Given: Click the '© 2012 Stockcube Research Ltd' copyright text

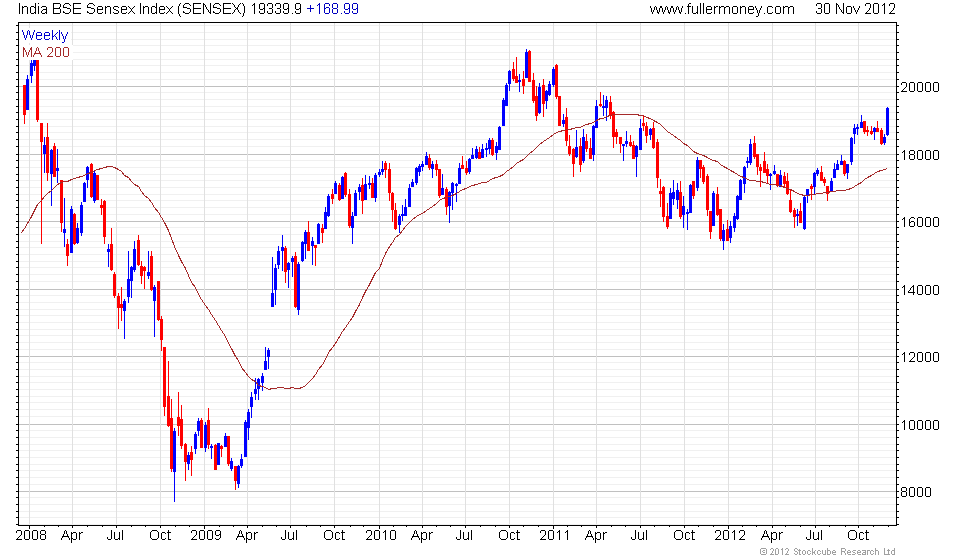Looking at the screenshot, I should [x=828, y=552].
